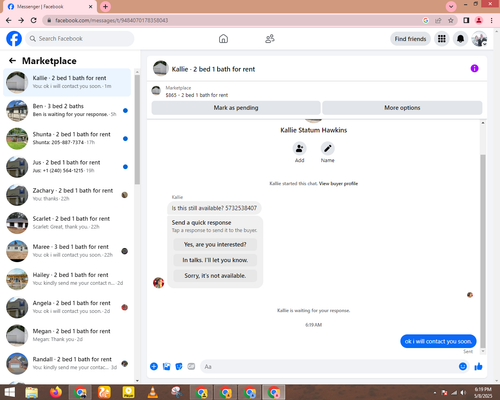This screenshot has width=500, height=400.
Task: Attach a photo using the image icon
Action: 166,366
